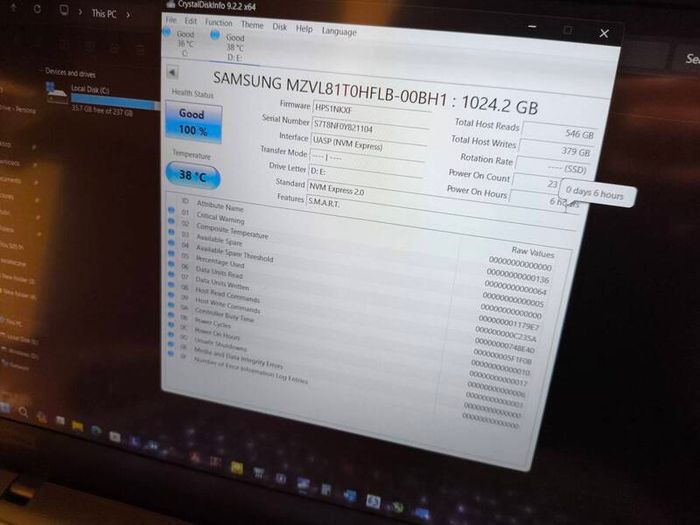Click the Drive Letter field D: E:
Image resolution: width=700 pixels, height=525 pixels.
(x=365, y=175)
